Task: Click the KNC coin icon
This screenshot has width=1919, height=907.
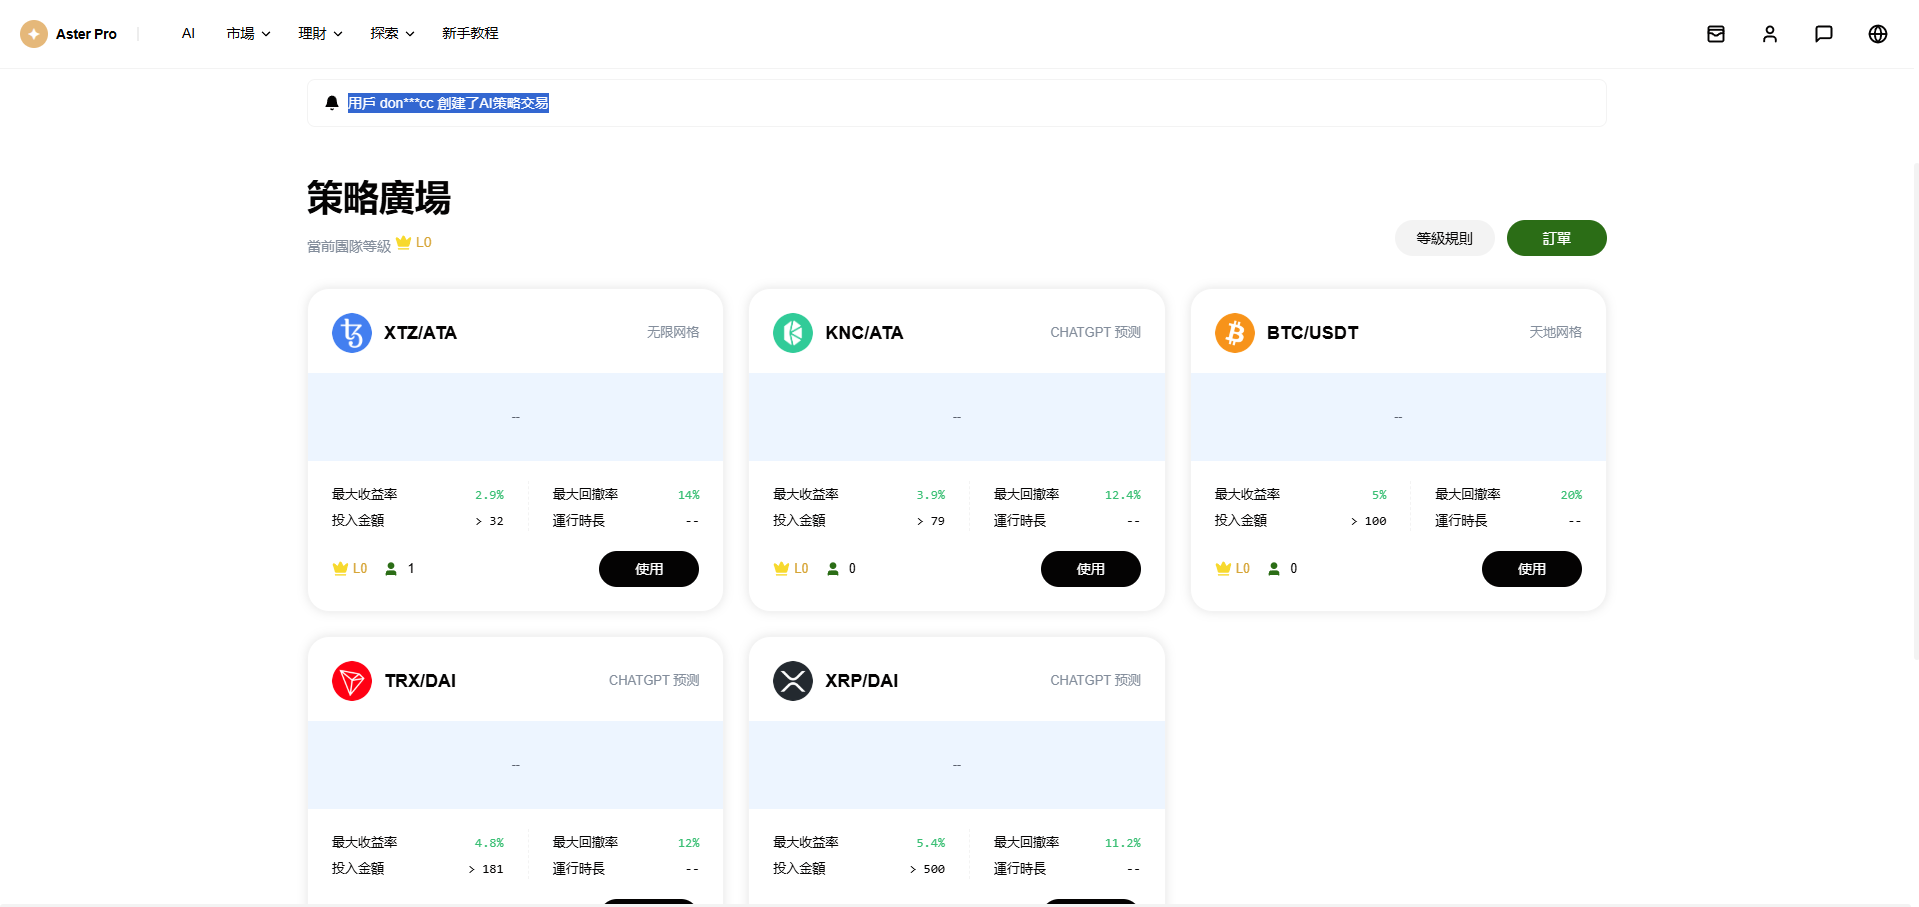Action: tap(793, 333)
